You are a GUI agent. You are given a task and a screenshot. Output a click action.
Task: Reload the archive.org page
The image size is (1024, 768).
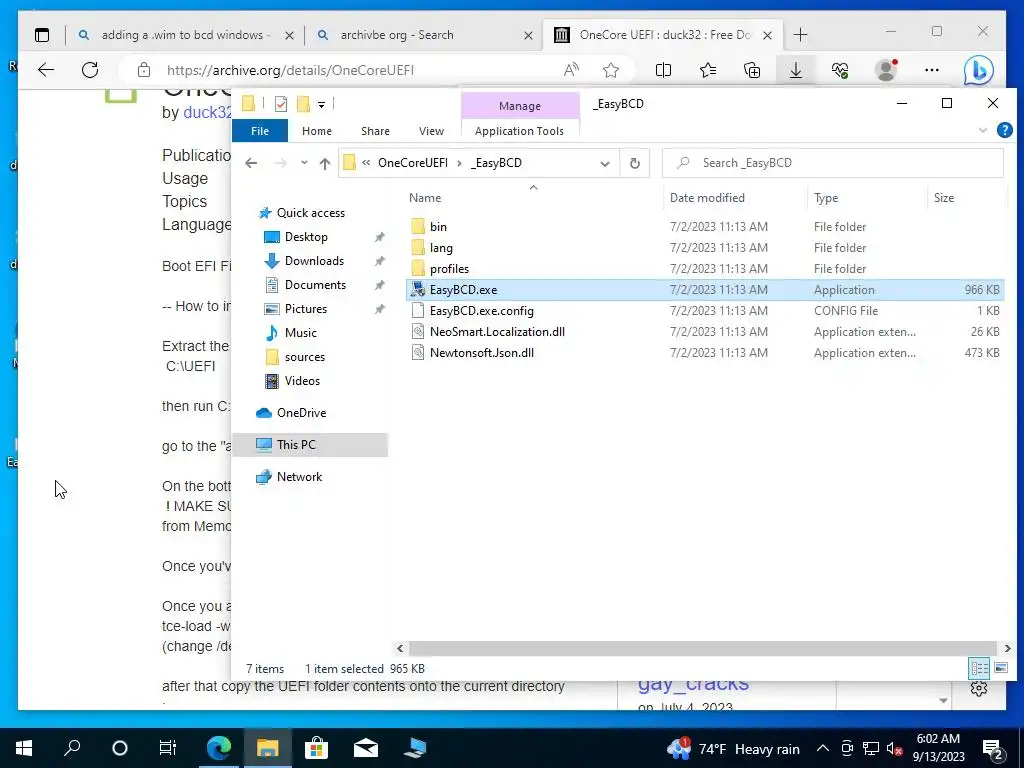tap(90, 70)
